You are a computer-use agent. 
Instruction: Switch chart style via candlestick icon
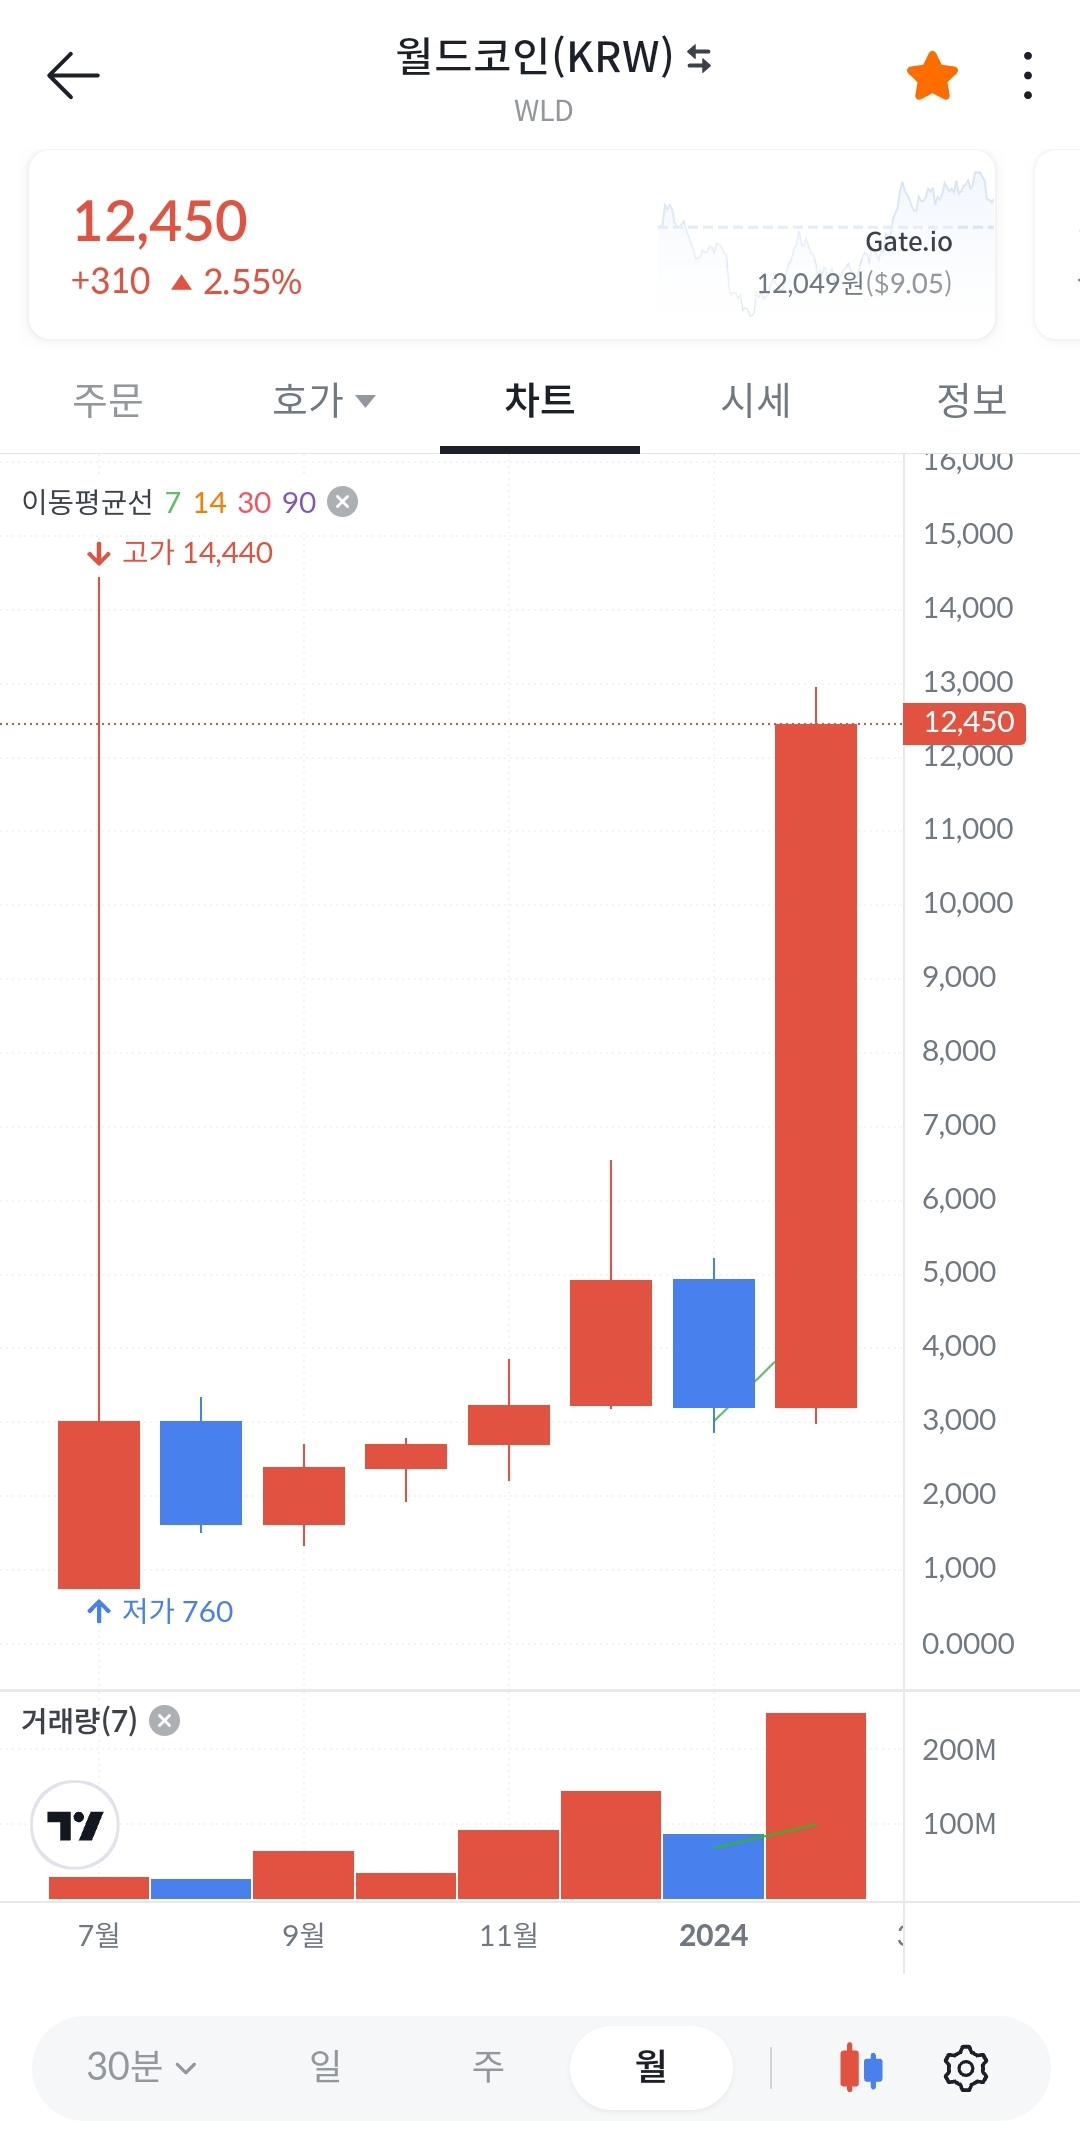[861, 2067]
